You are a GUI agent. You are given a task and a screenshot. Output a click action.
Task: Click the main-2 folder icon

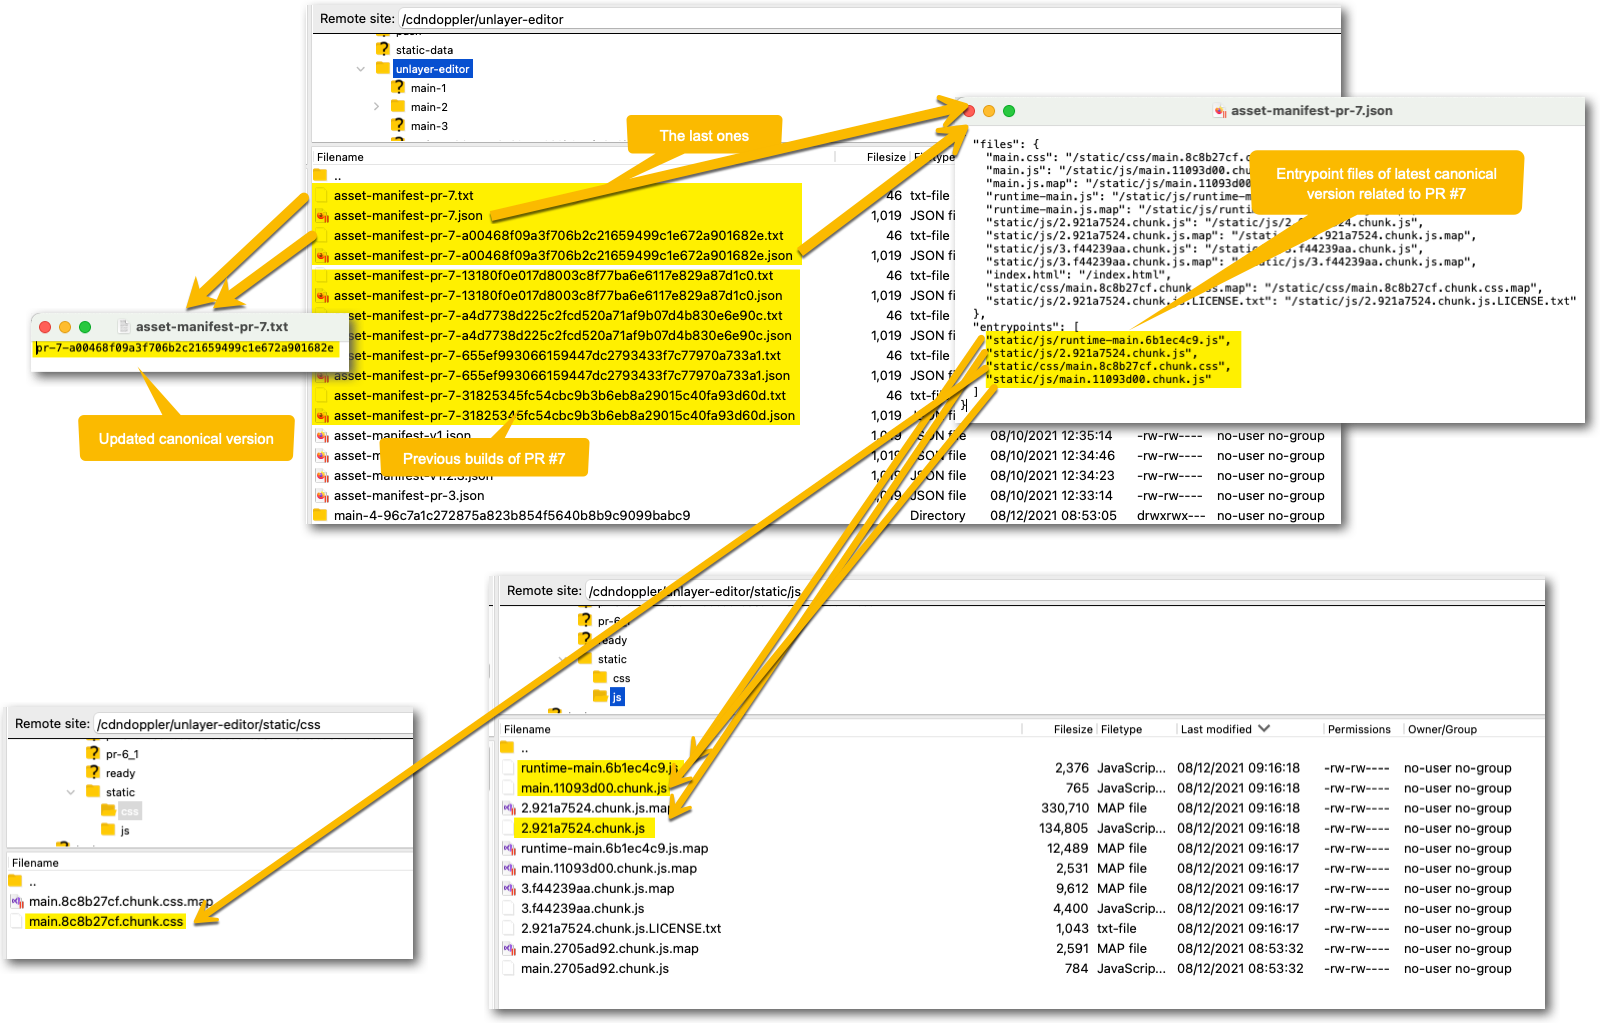(398, 106)
